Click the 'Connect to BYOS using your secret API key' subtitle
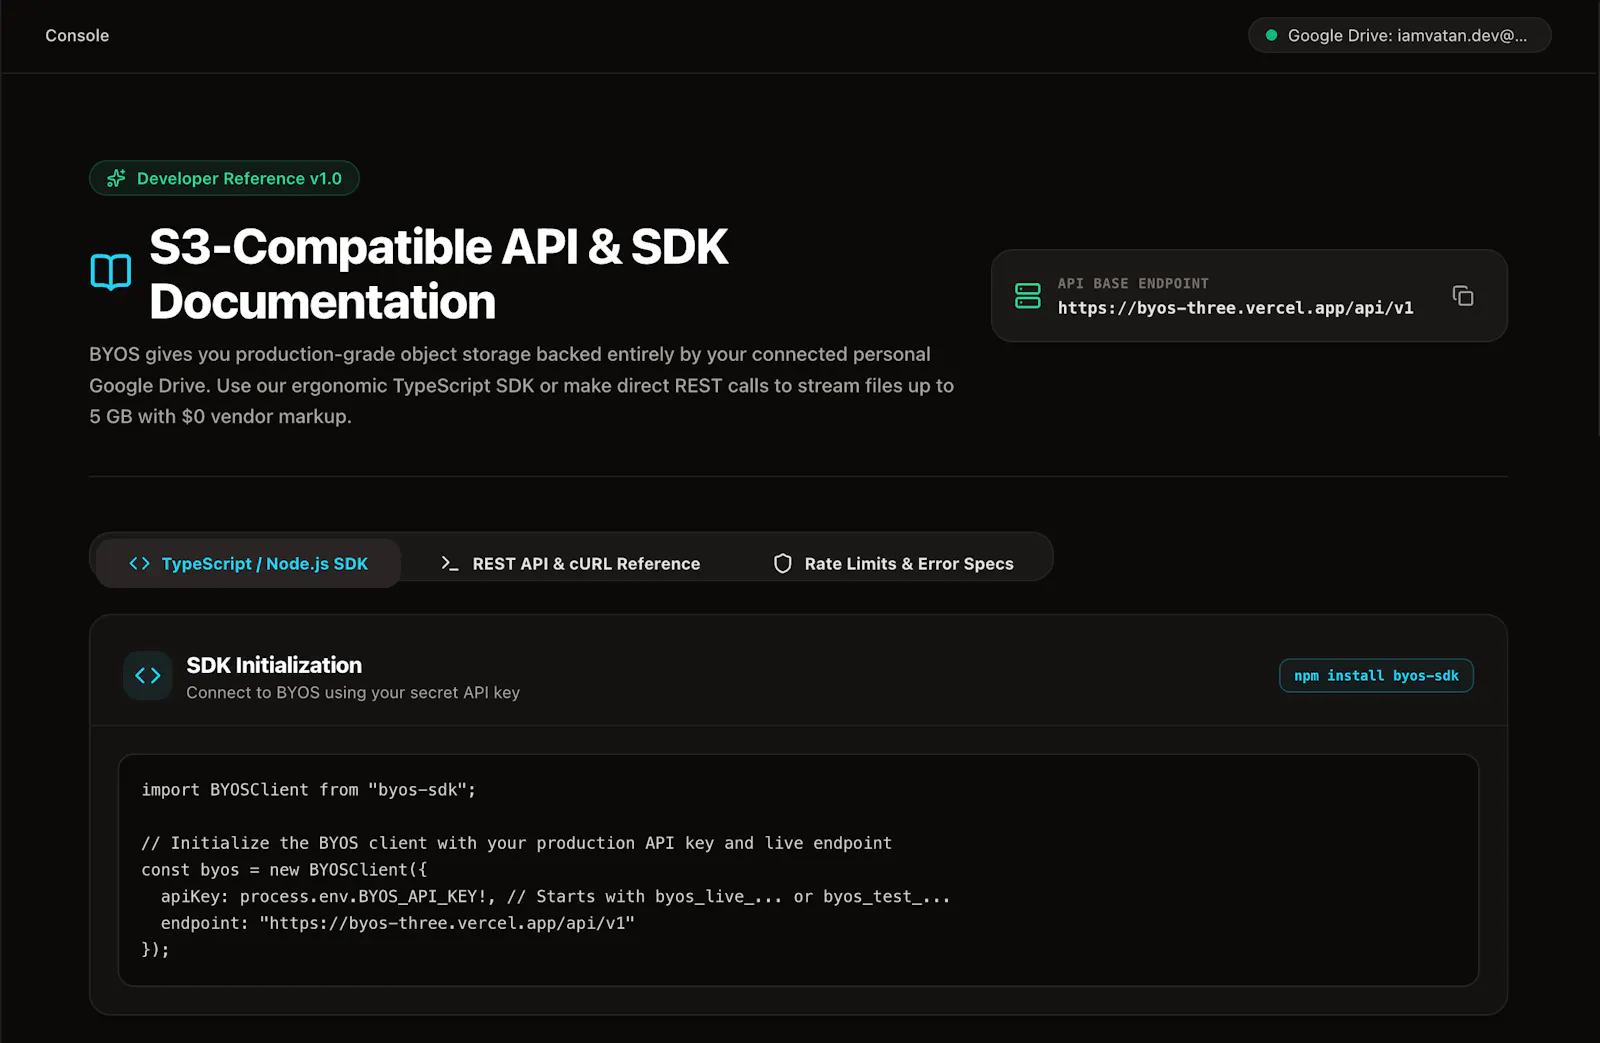The height and width of the screenshot is (1043, 1600). coord(353,693)
